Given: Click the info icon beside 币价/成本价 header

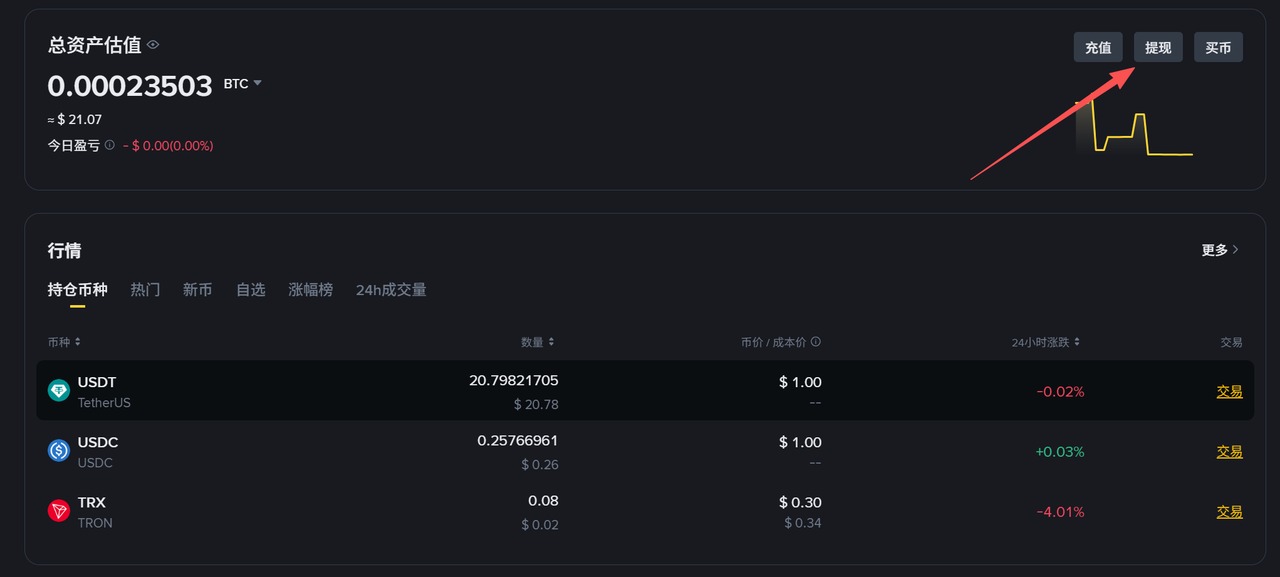Looking at the screenshot, I should click(815, 341).
